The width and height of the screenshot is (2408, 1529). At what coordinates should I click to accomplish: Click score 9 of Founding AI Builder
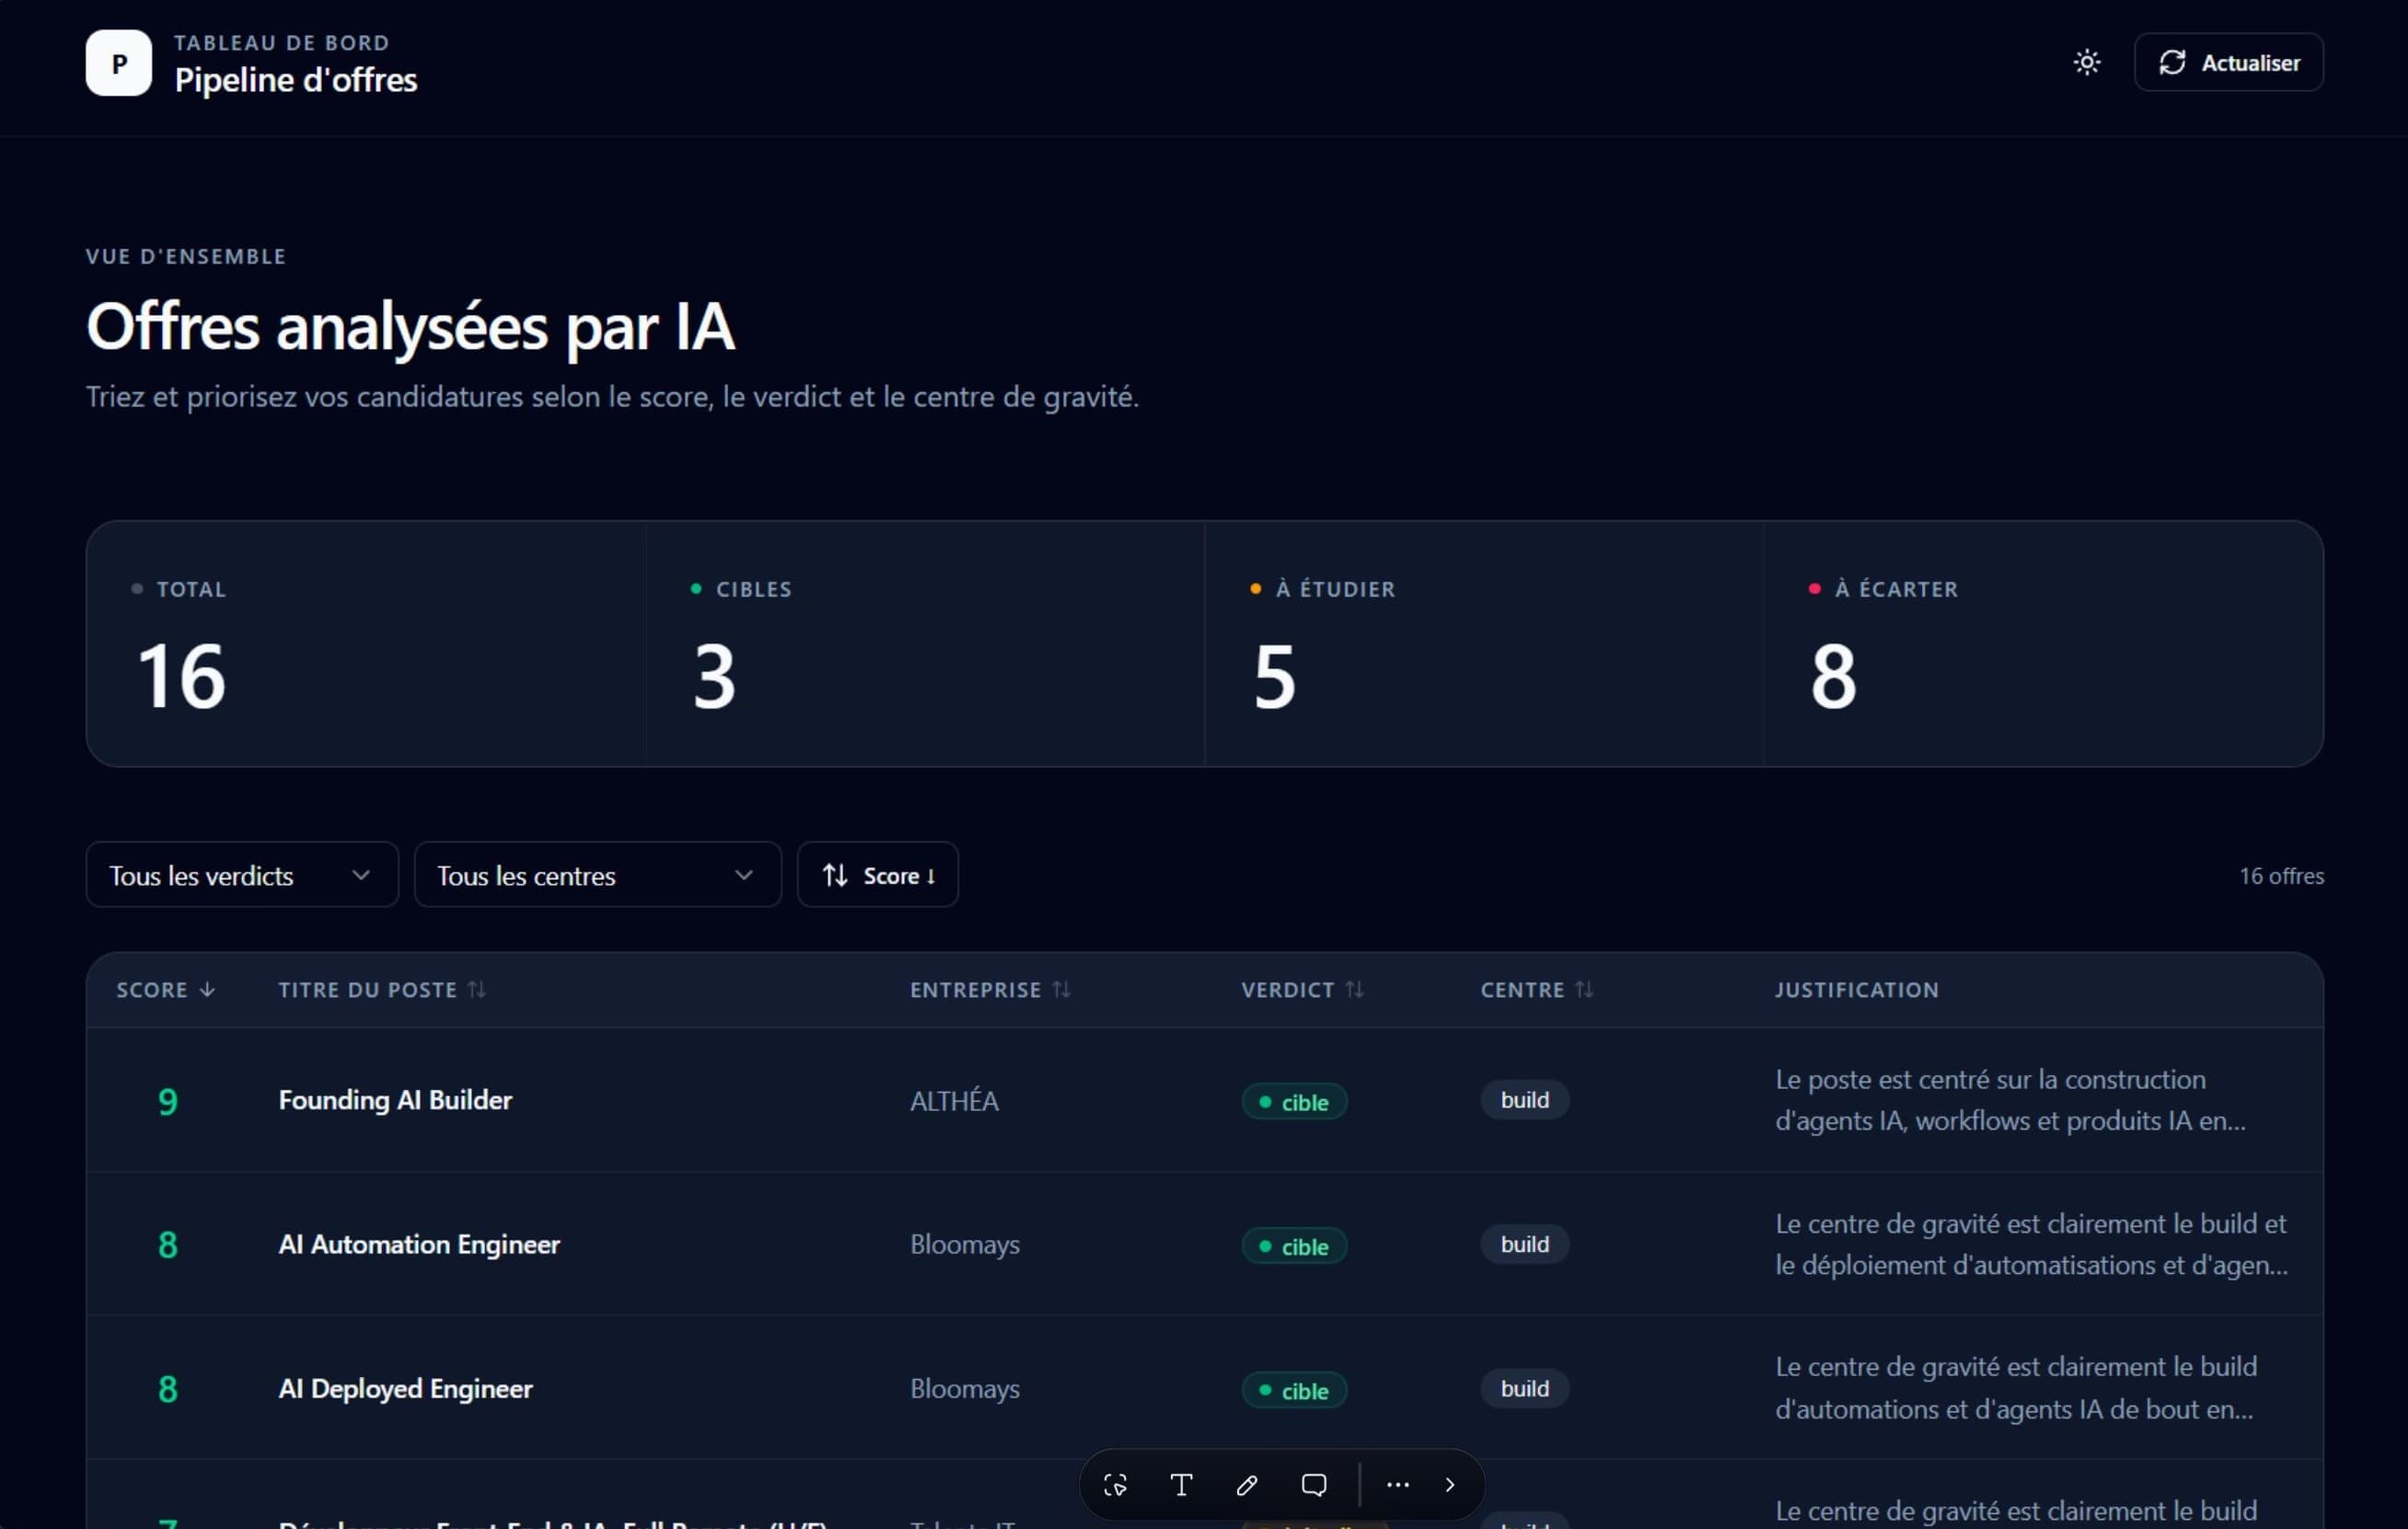[x=168, y=1101]
